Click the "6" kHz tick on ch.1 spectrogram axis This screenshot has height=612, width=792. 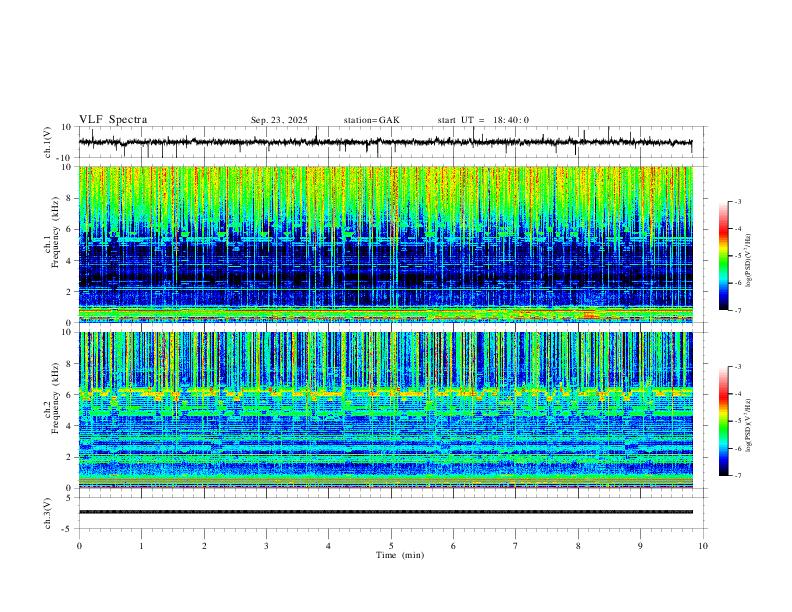[69, 230]
